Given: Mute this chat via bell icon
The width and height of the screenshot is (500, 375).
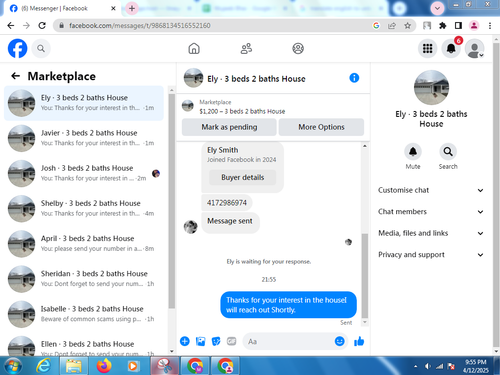Looking at the screenshot, I should coord(413,152).
